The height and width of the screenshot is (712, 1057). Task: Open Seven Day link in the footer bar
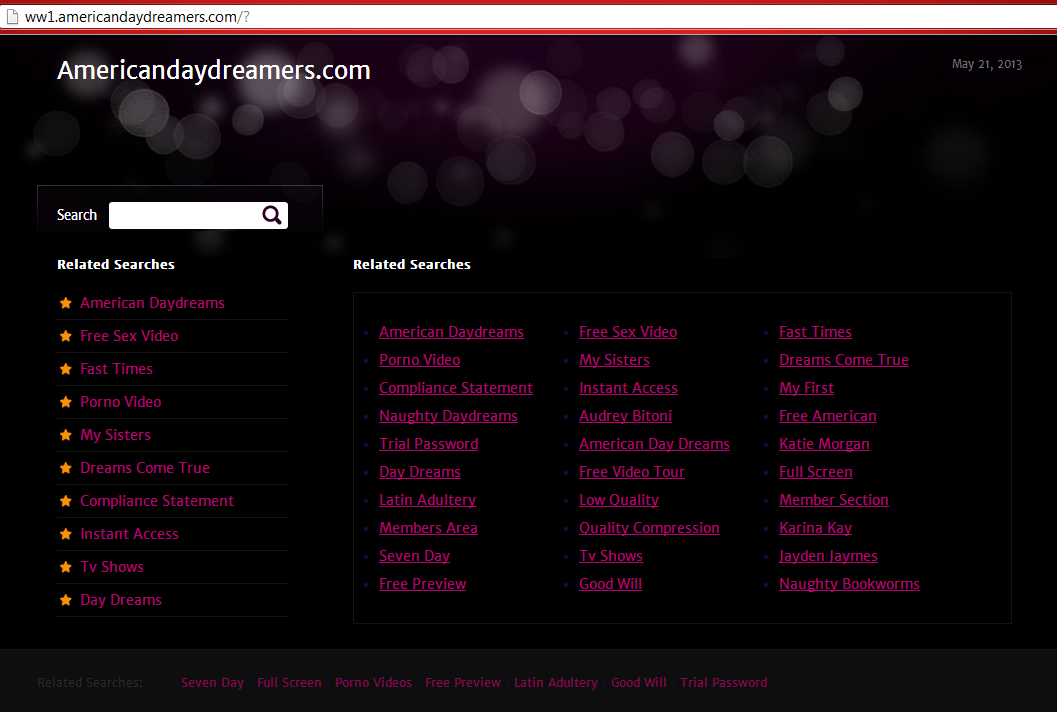click(x=212, y=682)
